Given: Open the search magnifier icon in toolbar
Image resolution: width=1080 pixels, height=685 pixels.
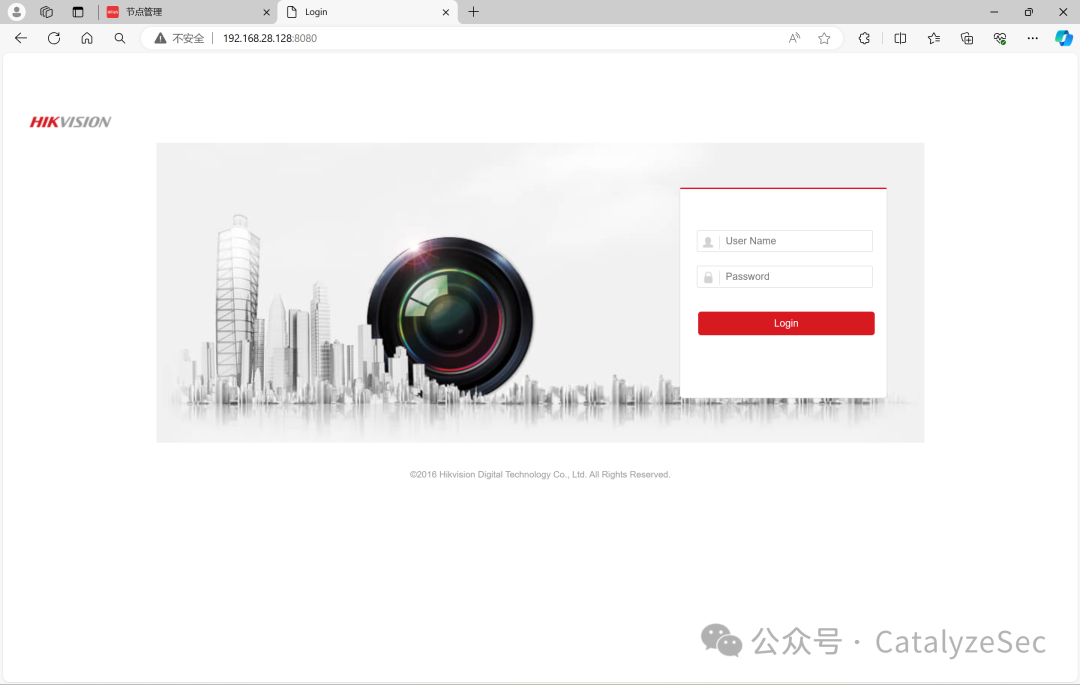Looking at the screenshot, I should coord(120,39).
